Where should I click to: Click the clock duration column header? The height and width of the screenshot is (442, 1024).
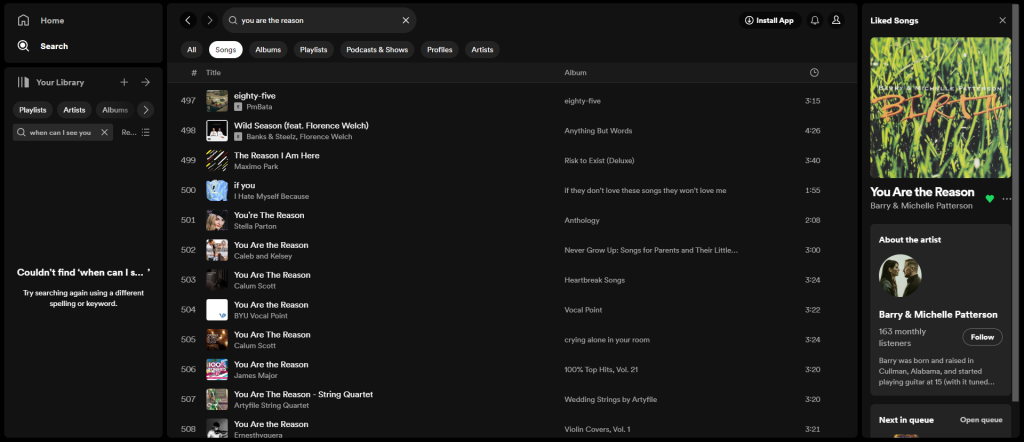814,73
